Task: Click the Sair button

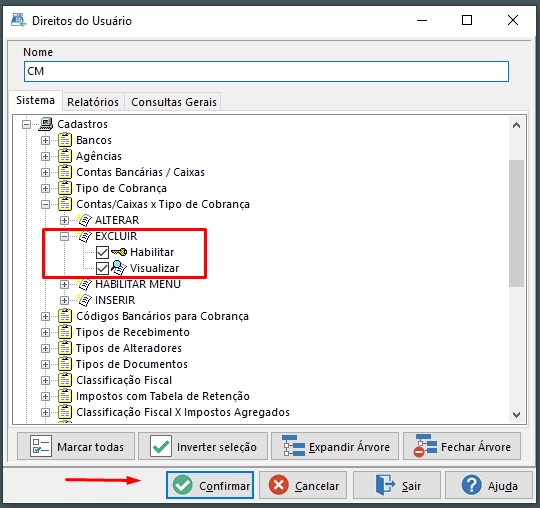Action: pos(397,485)
